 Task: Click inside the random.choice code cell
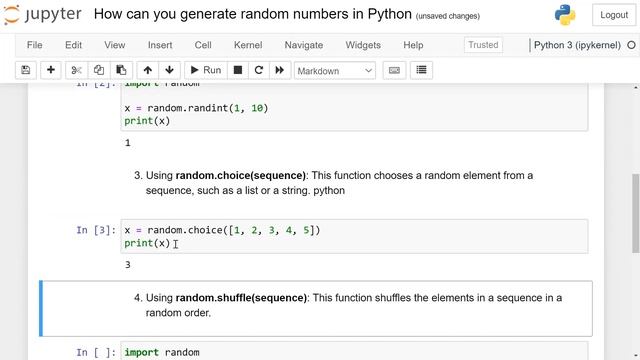[354, 236]
